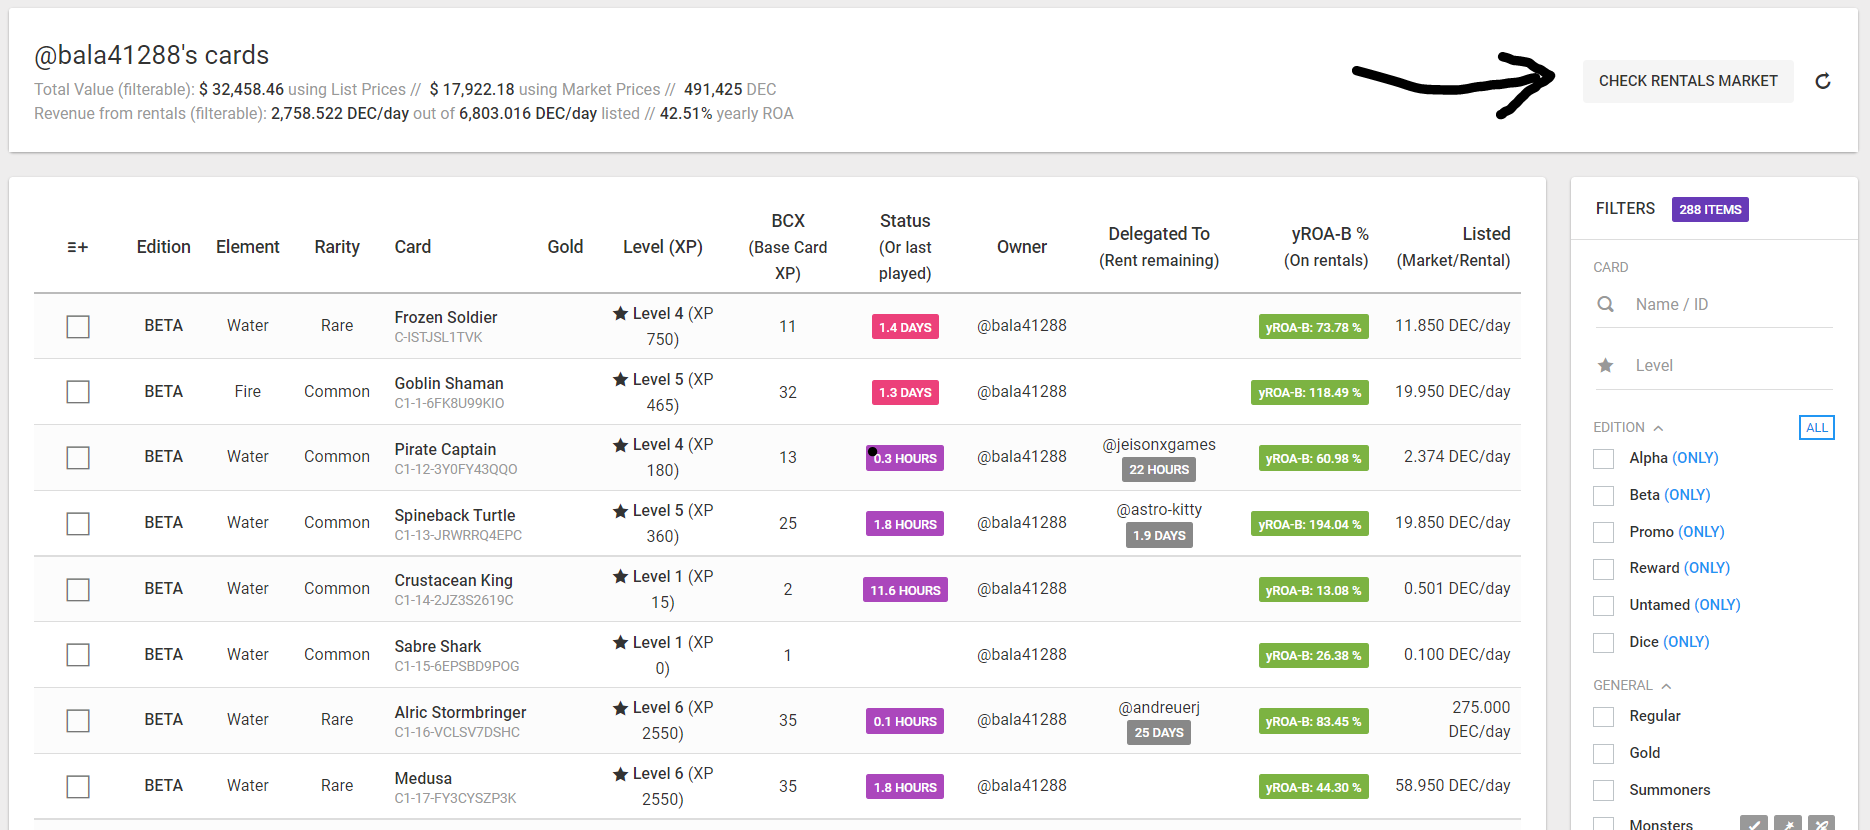Viewport: 1870px width, 830px height.
Task: Enable the Dice edition filter checkbox
Action: click(1604, 642)
